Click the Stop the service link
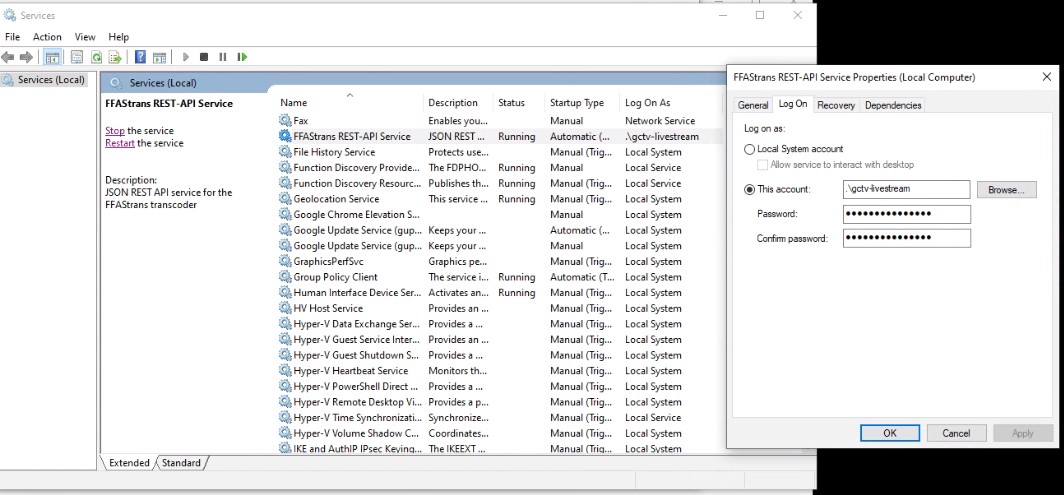This screenshot has width=1064, height=495. pyautogui.click(x=115, y=130)
